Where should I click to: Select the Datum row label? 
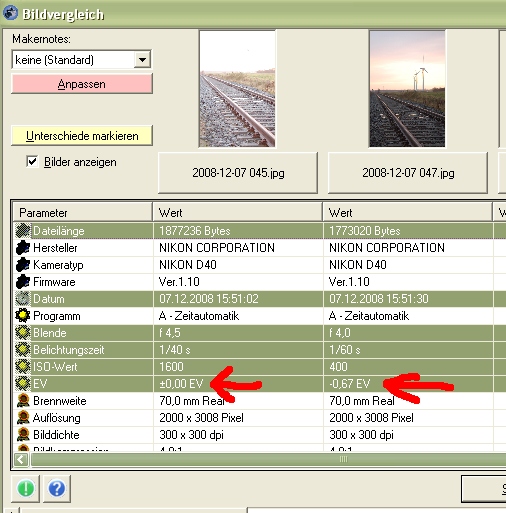pos(49,299)
